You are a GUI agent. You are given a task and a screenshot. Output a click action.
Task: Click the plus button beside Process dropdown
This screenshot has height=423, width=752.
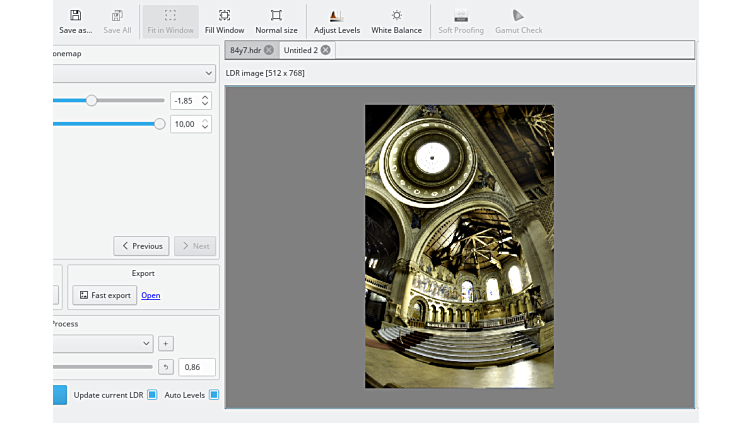click(166, 343)
